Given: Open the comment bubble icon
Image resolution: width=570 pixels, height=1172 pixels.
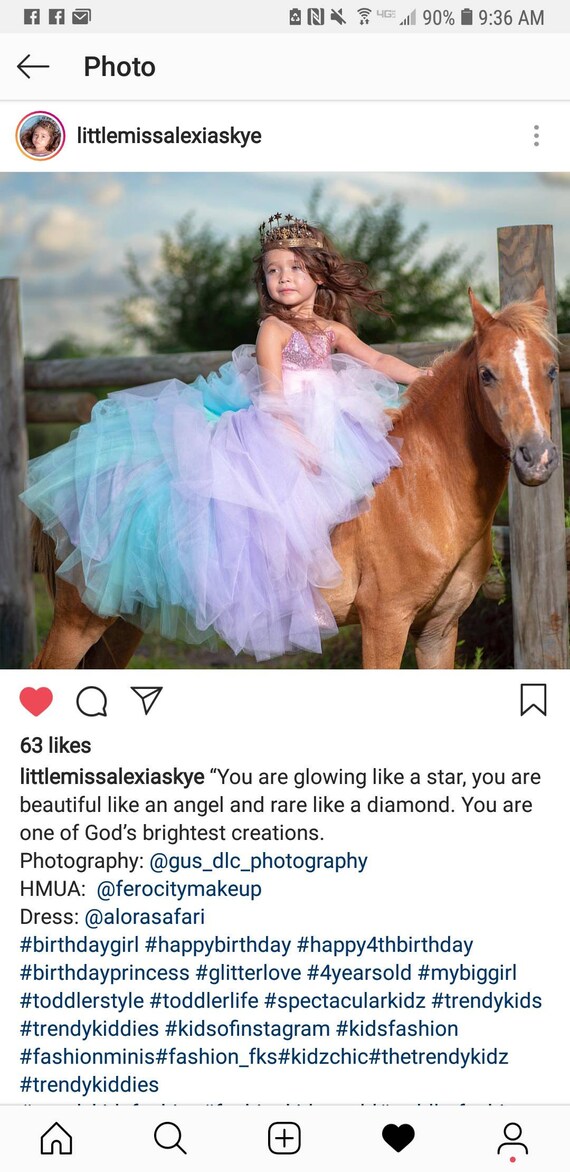Looking at the screenshot, I should [91, 701].
